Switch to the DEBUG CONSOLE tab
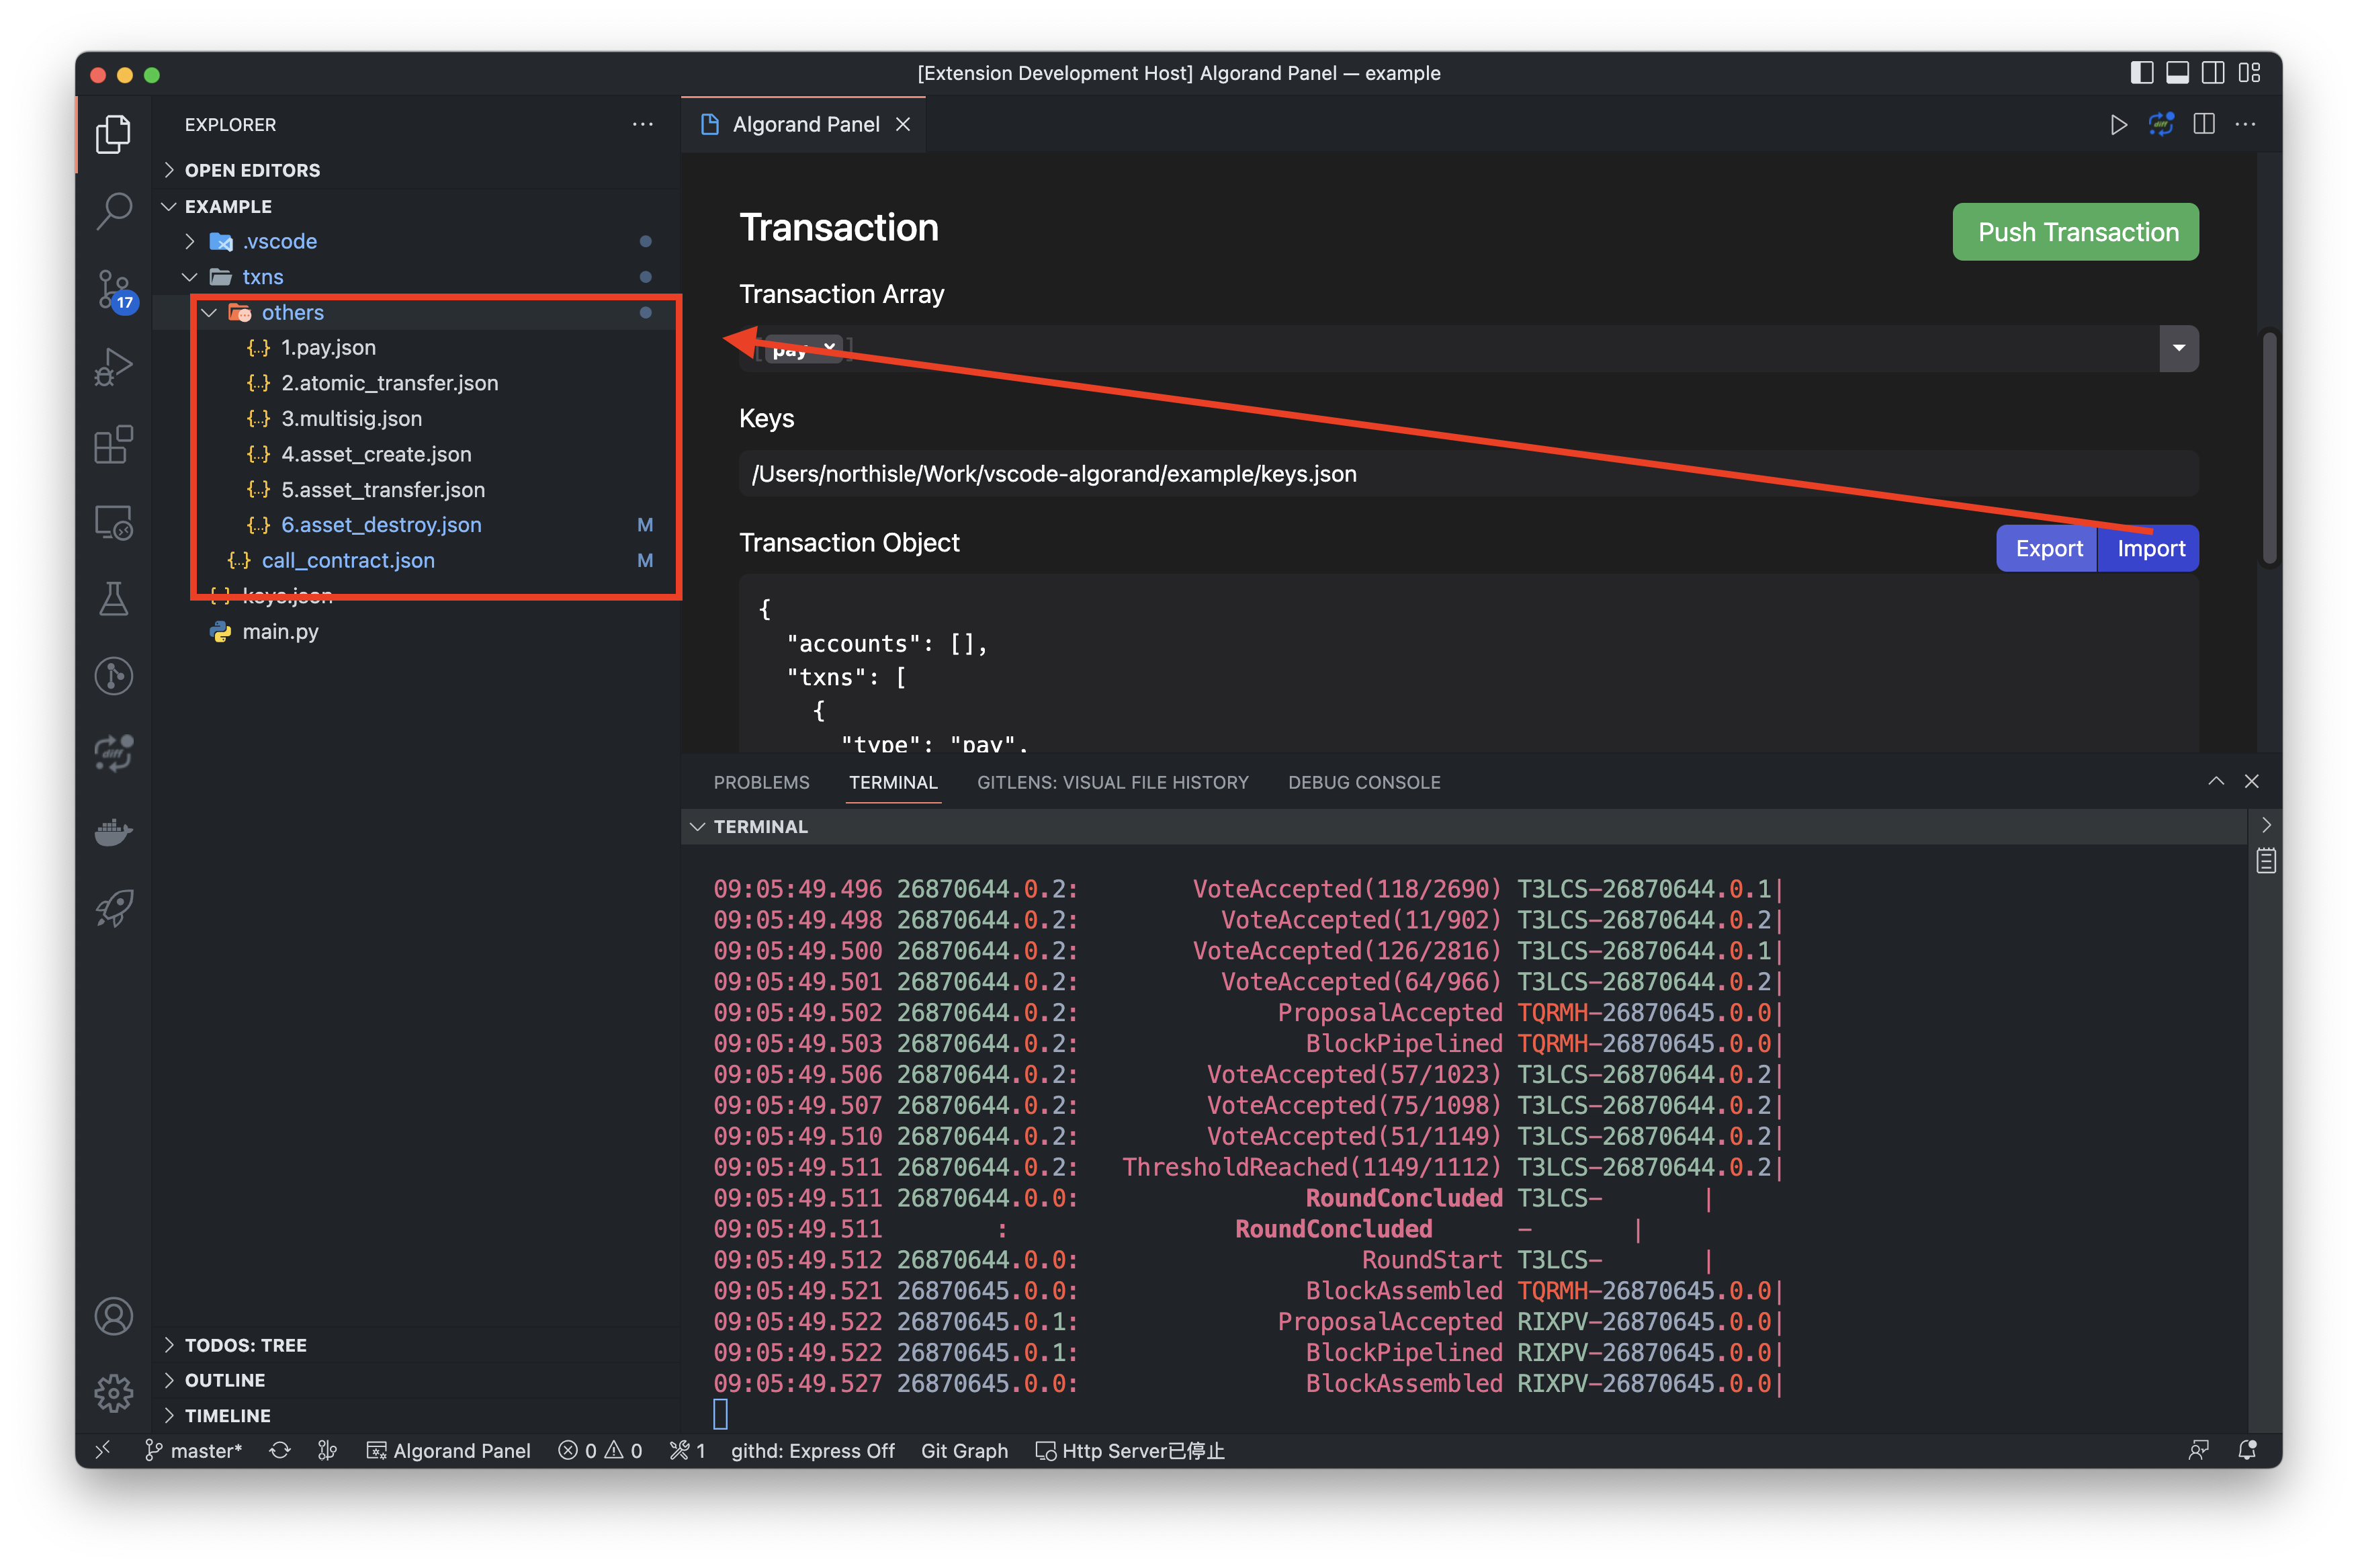The height and width of the screenshot is (1568, 2358). 1363,782
